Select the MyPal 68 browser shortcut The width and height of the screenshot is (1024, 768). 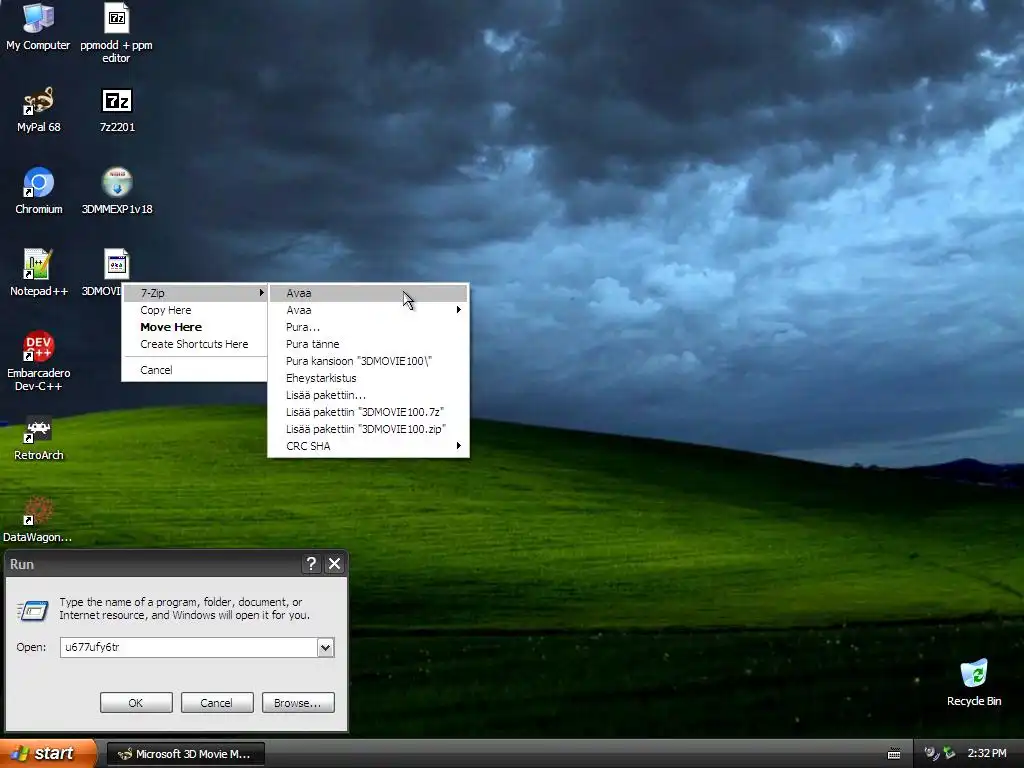point(39,110)
